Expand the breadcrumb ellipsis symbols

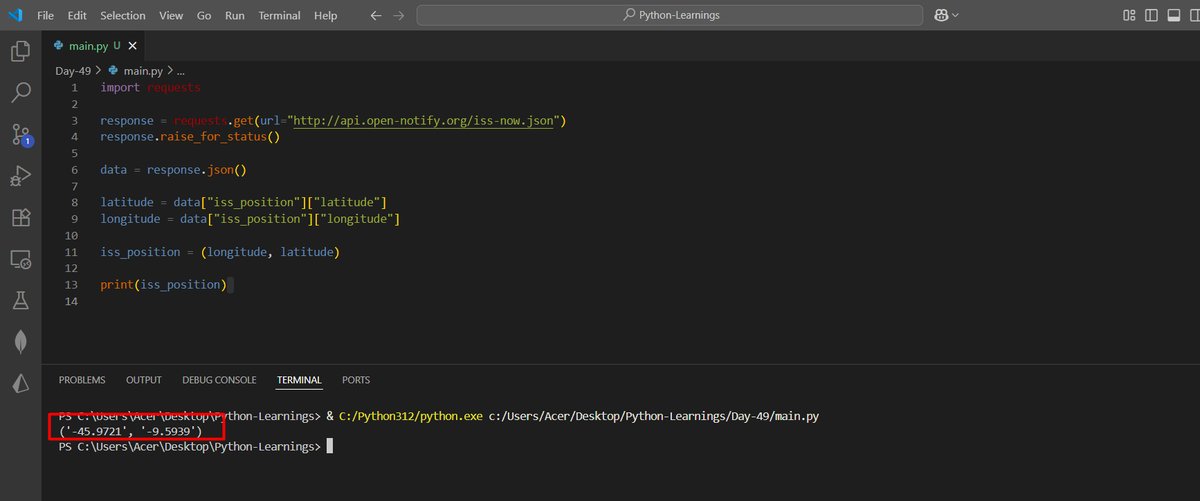(181, 71)
